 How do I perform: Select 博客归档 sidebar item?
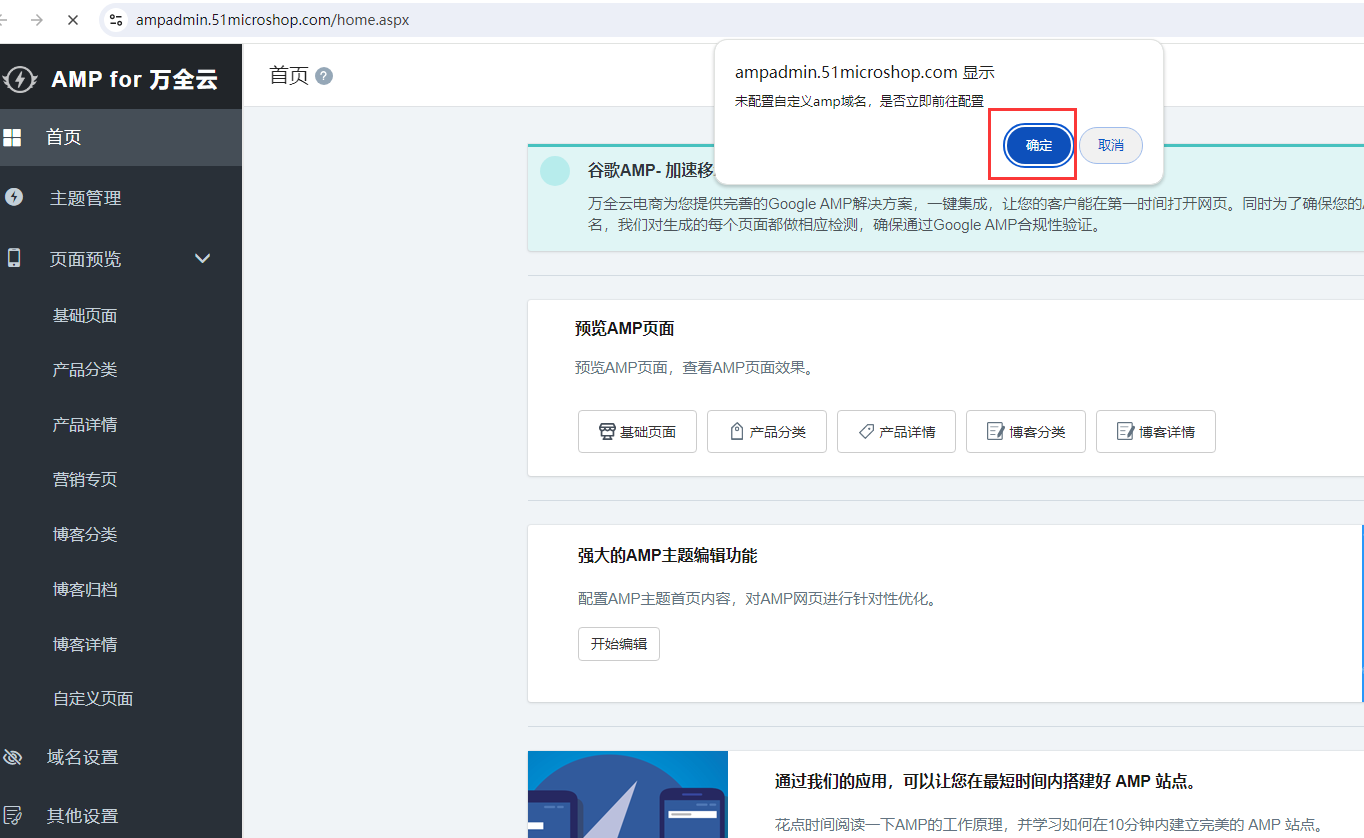coord(85,589)
